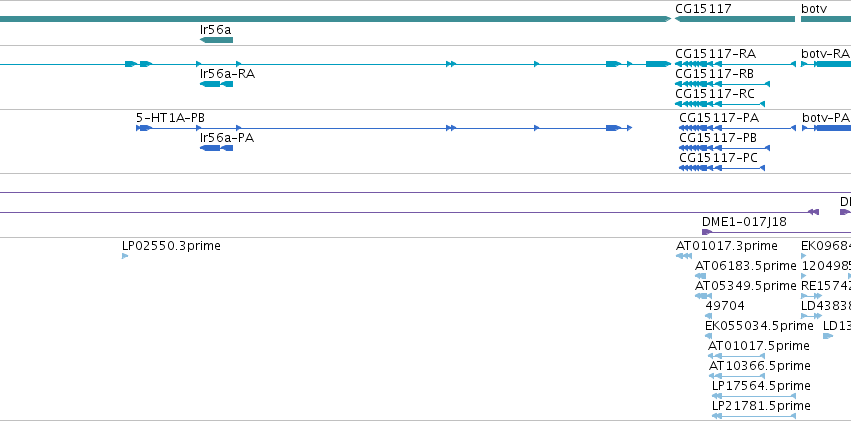851x421 pixels.
Task: Select EST EK055034.5prime
Action: [x=708, y=336]
